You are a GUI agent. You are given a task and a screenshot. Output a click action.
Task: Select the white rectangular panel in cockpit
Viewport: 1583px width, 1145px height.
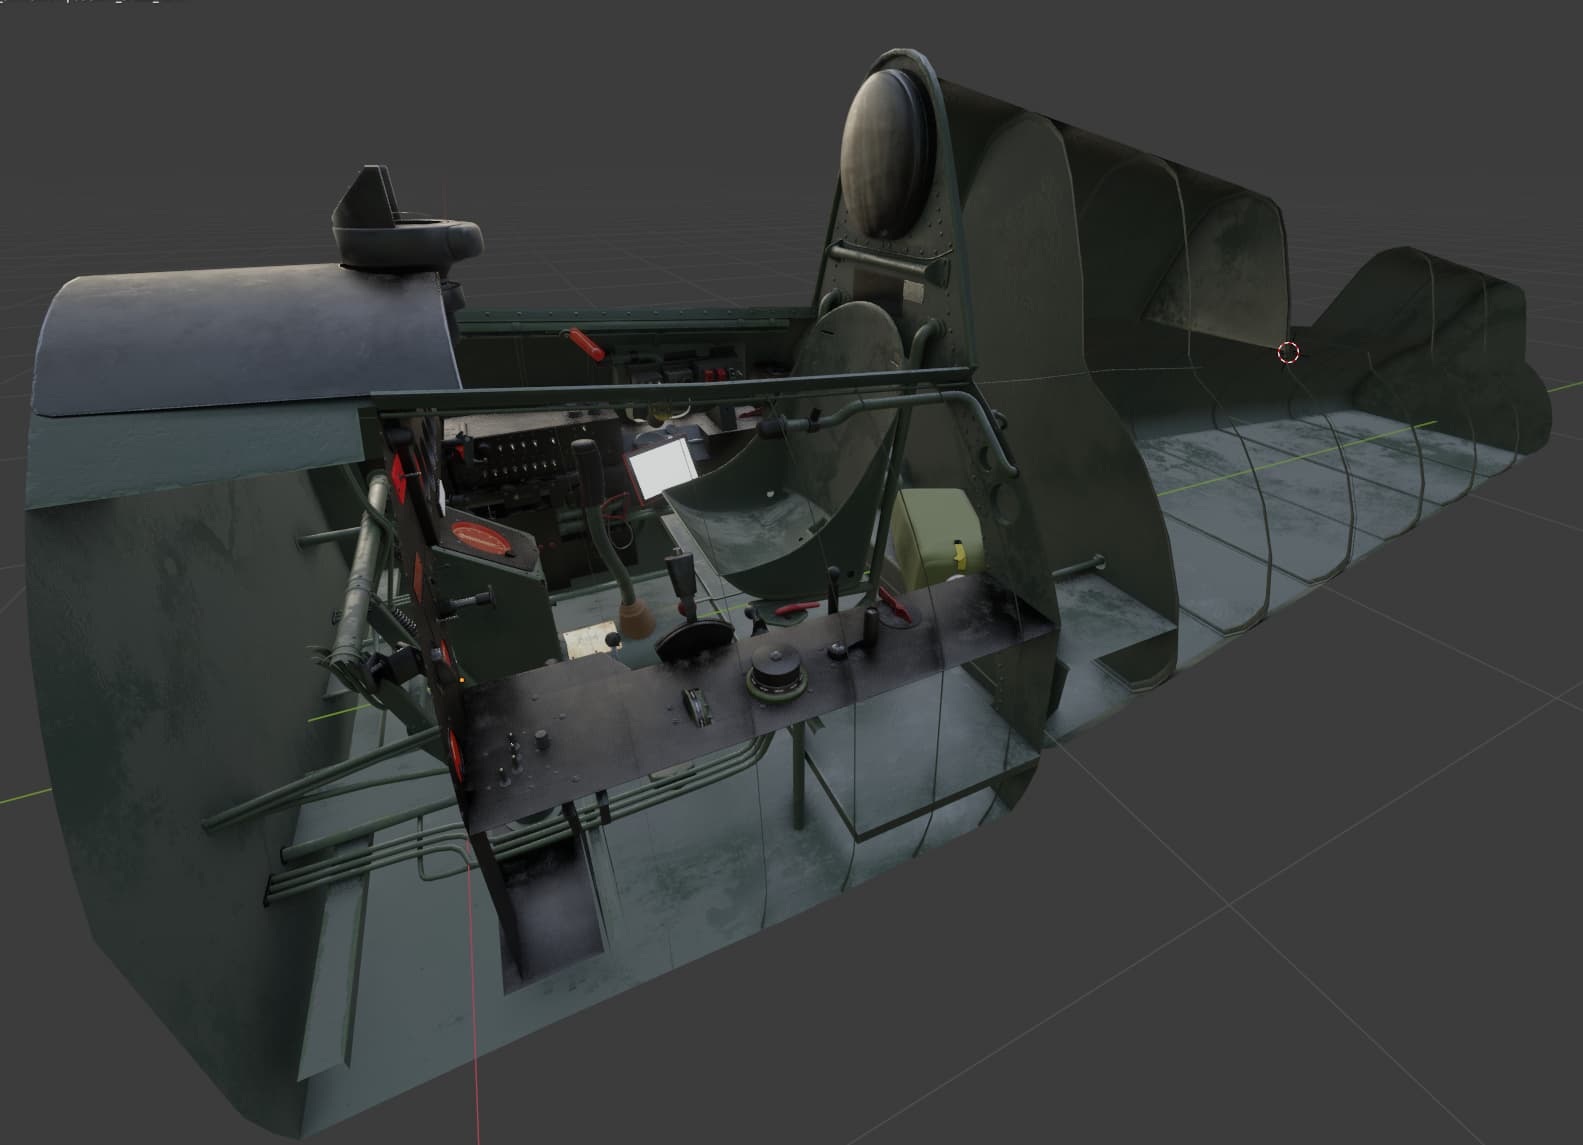click(x=659, y=469)
